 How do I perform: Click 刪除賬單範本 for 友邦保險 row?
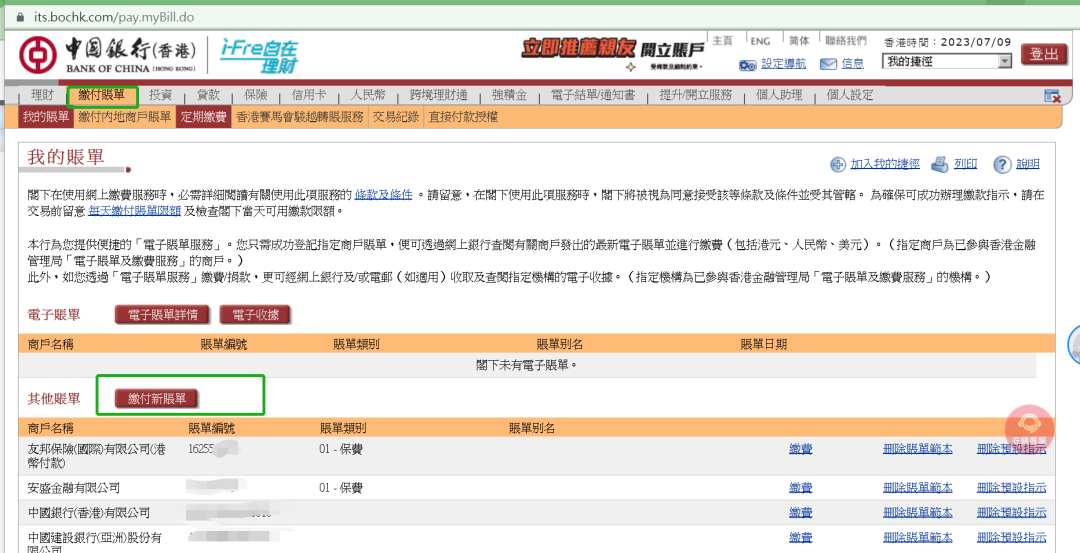click(917, 449)
